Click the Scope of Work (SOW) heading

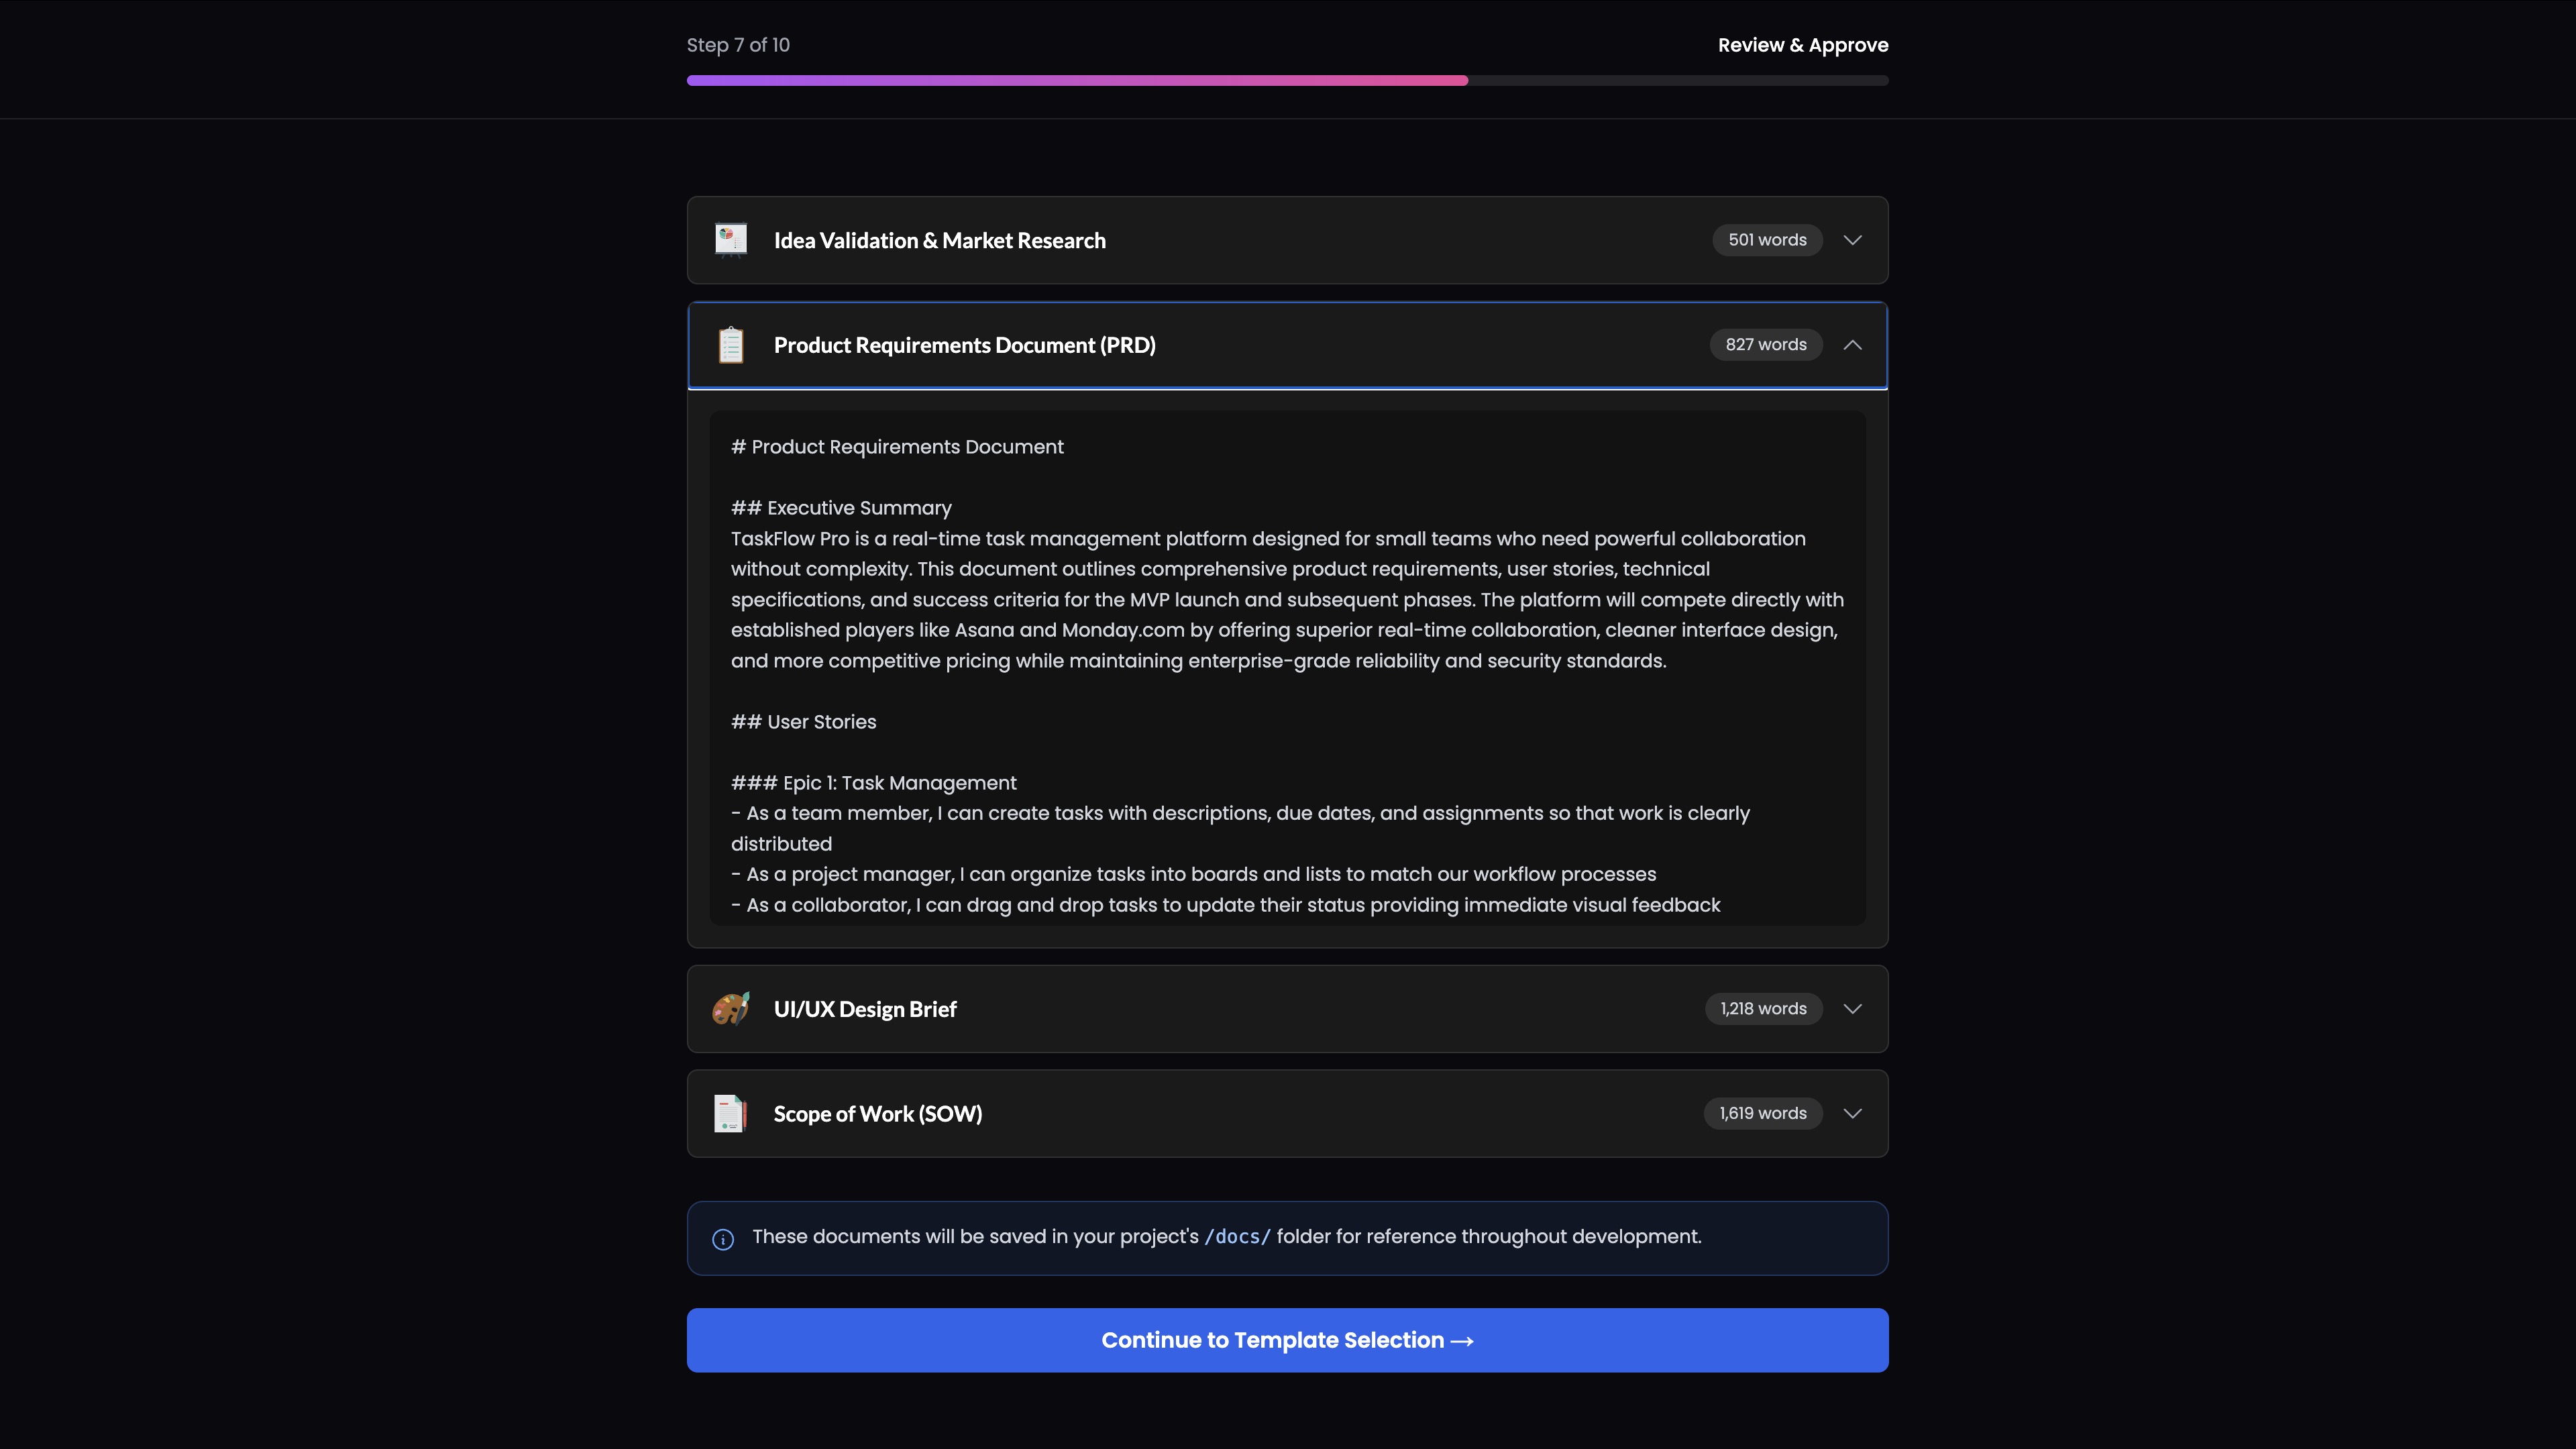pos(877,1114)
